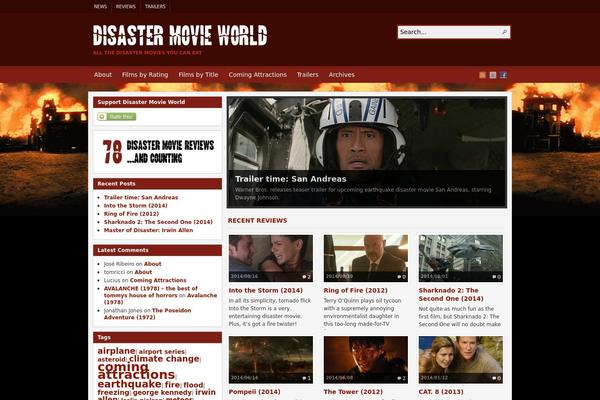Viewport: 600px width, 400px height.
Task: Select the coming attractions tag
Action: coord(136,371)
